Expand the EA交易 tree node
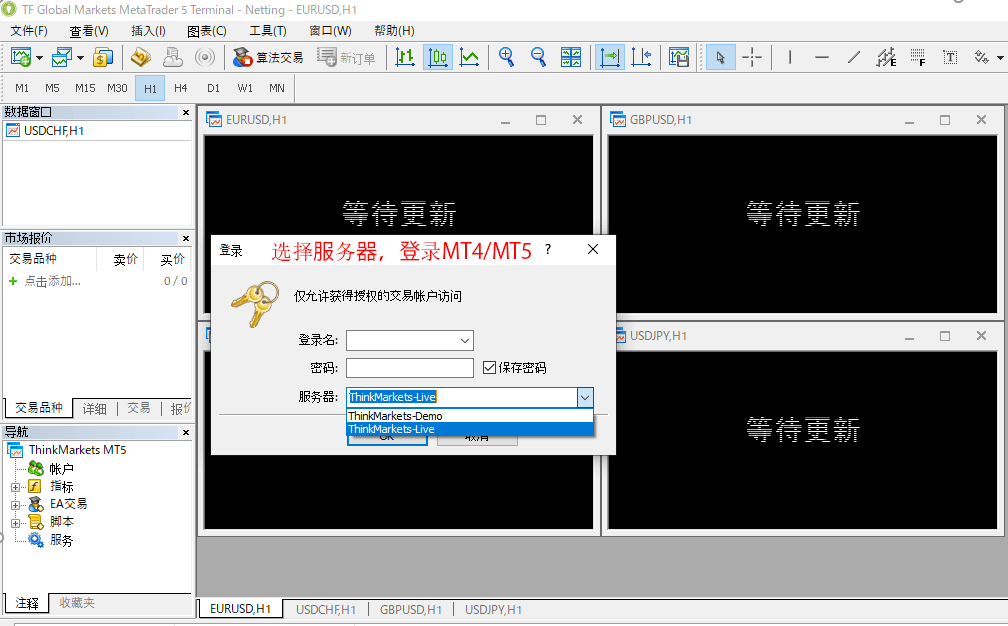 click(15, 505)
